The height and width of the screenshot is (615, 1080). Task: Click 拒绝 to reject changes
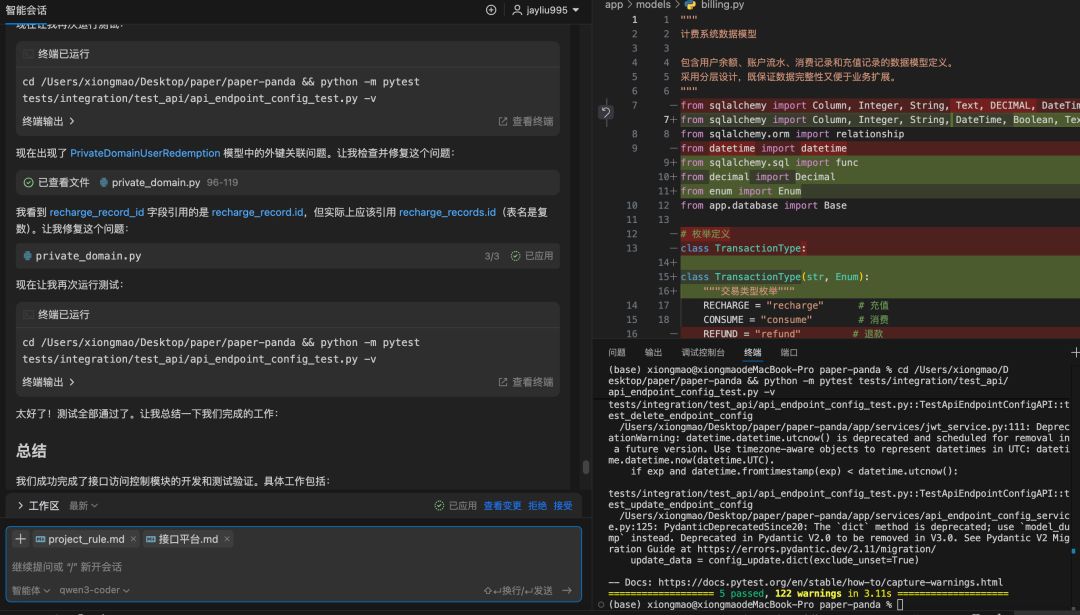(x=537, y=505)
